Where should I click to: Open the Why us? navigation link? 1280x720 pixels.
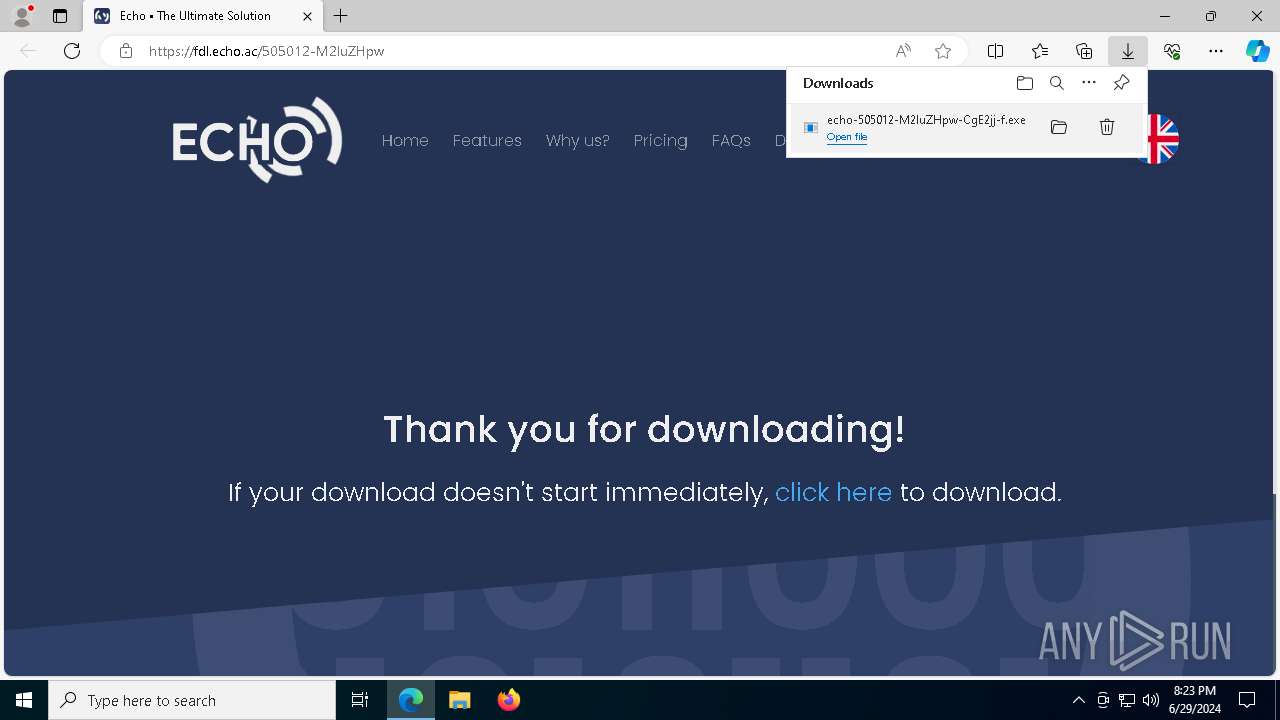[577, 141]
